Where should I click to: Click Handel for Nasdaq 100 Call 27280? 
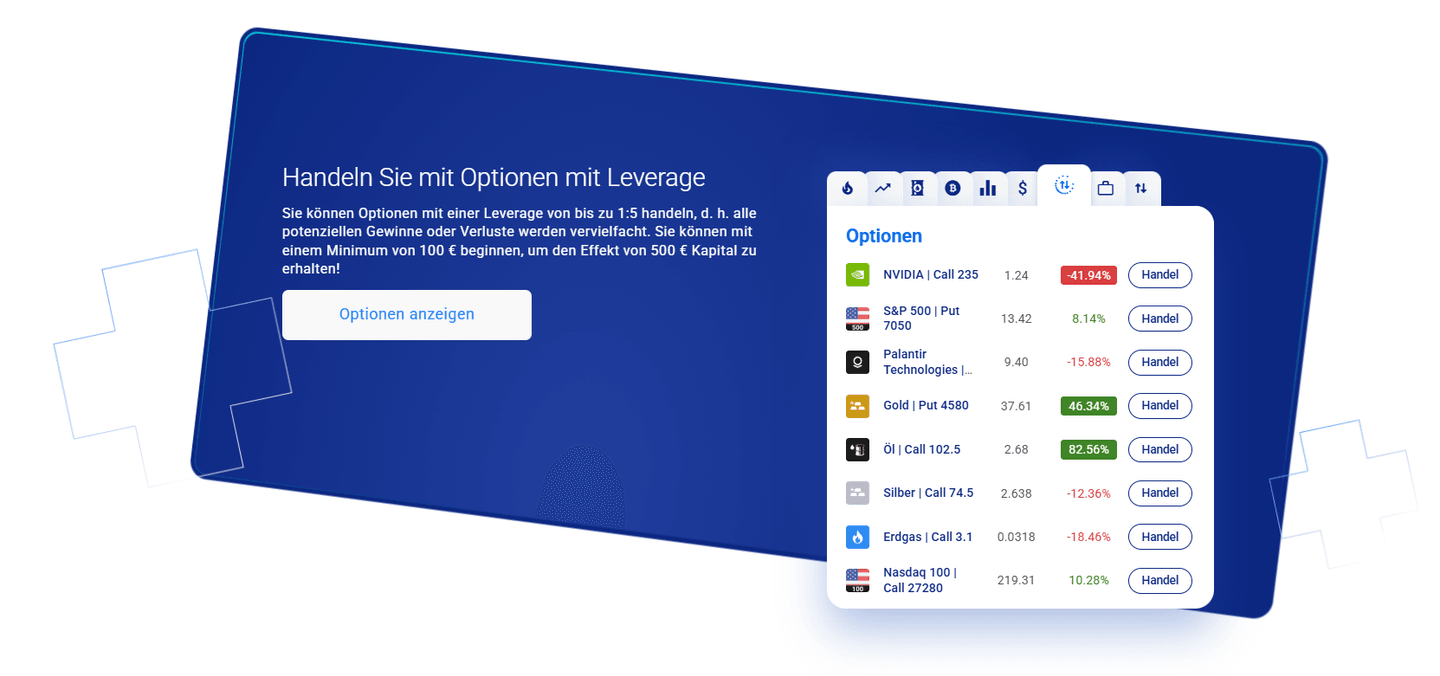tap(1160, 580)
